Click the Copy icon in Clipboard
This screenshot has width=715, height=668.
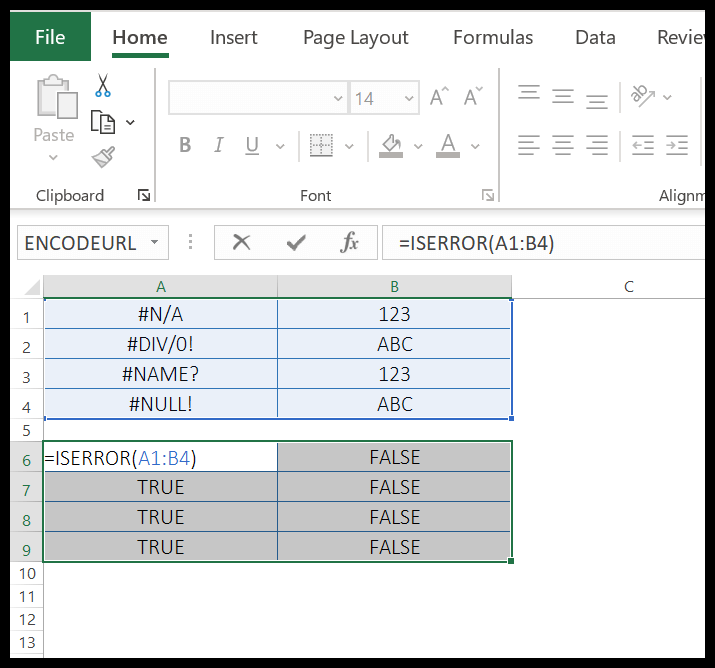103,122
